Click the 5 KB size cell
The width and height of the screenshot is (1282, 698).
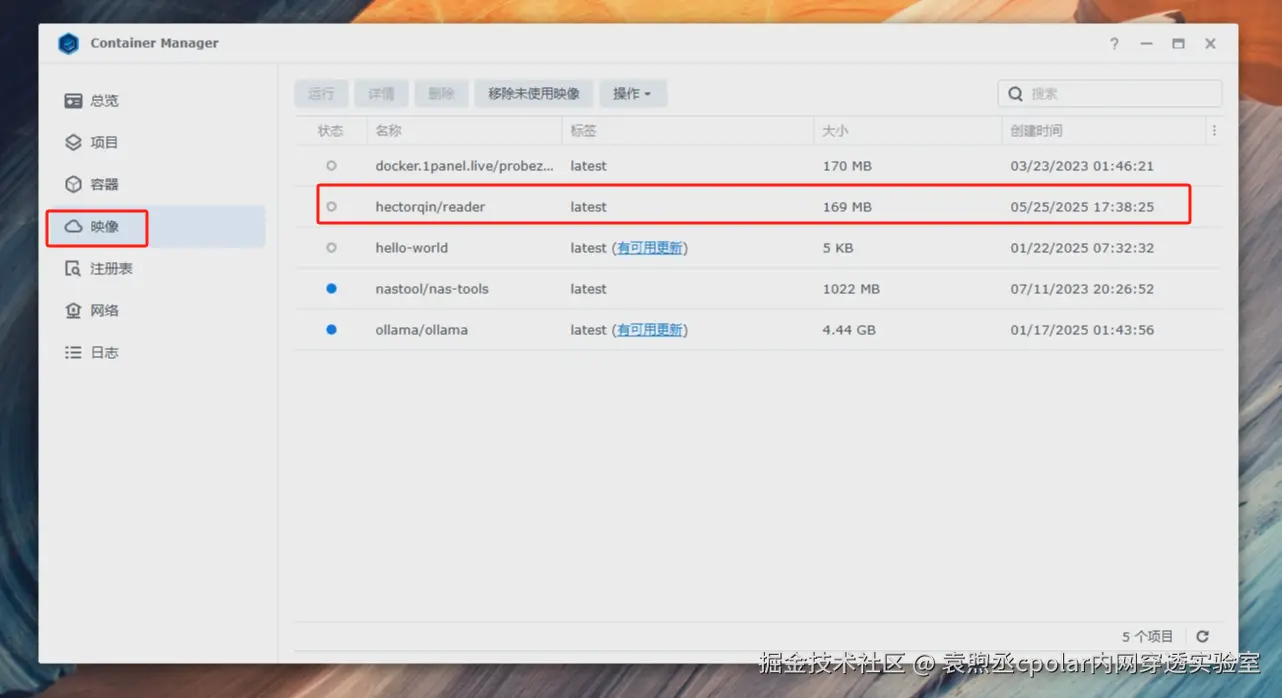coord(837,248)
